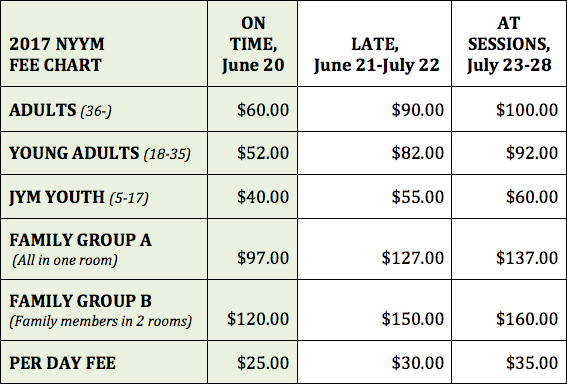Select the $127.00 late Family Group A fee
This screenshot has height=384, width=567.
tap(413, 258)
